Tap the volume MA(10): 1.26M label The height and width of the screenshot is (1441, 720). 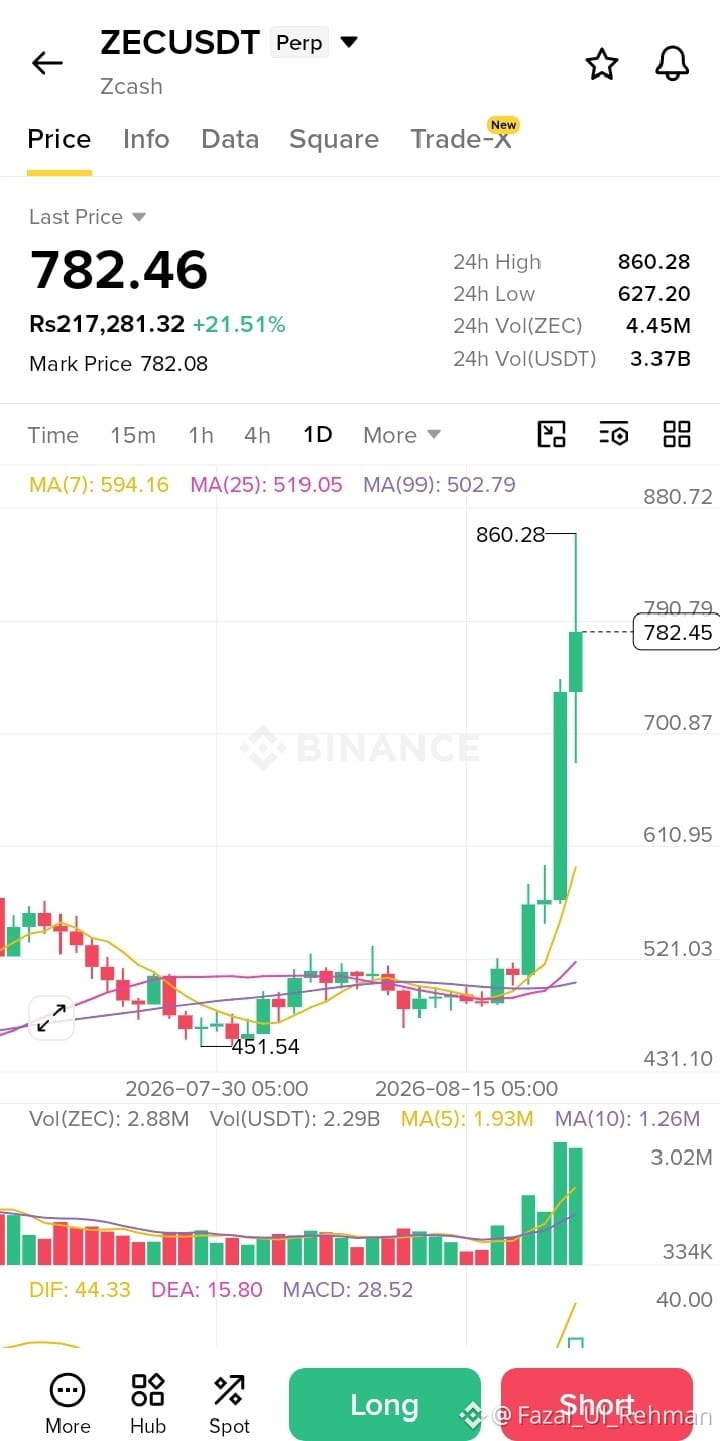[x=628, y=1119]
